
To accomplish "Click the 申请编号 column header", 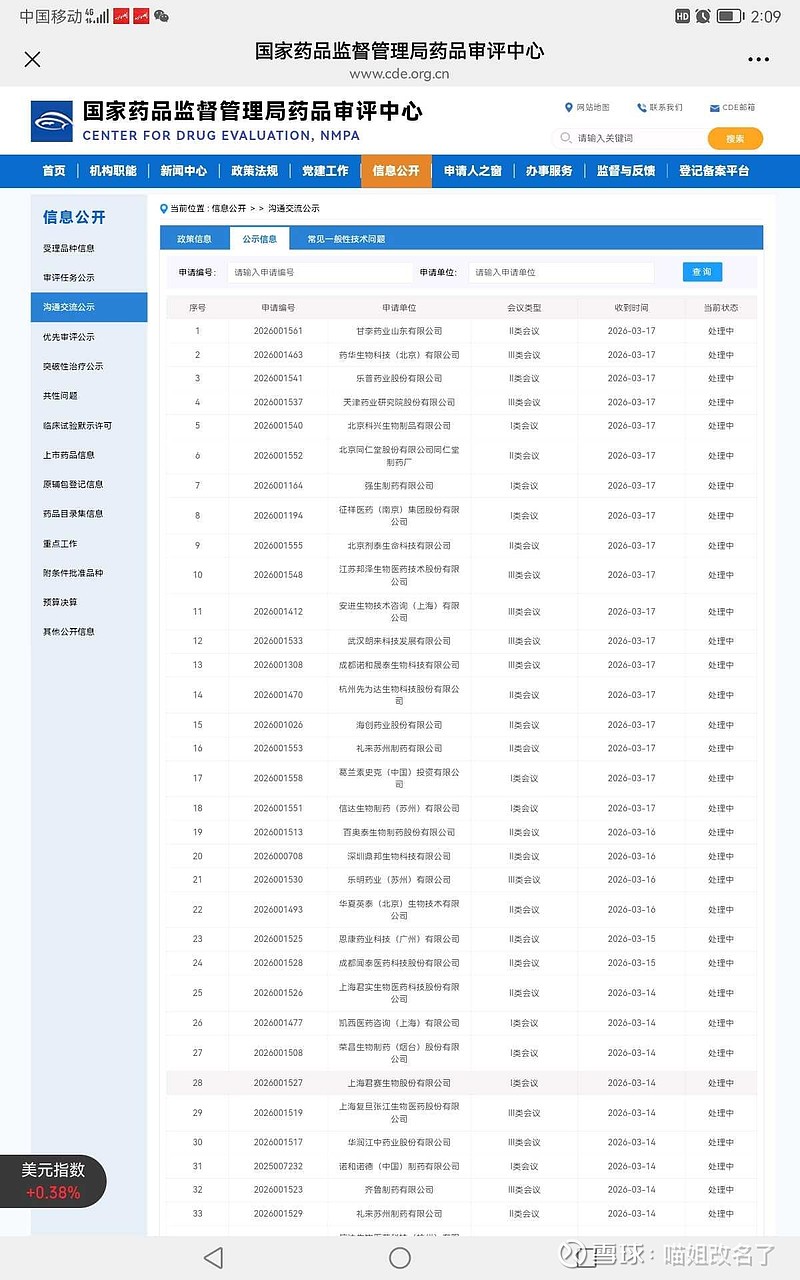I will (278, 308).
